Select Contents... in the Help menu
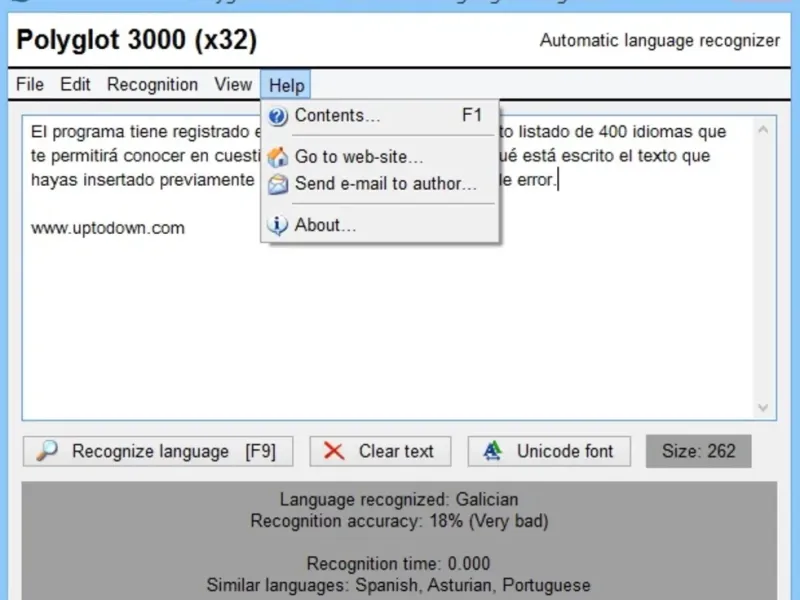This screenshot has height=600, width=800. (x=380, y=115)
